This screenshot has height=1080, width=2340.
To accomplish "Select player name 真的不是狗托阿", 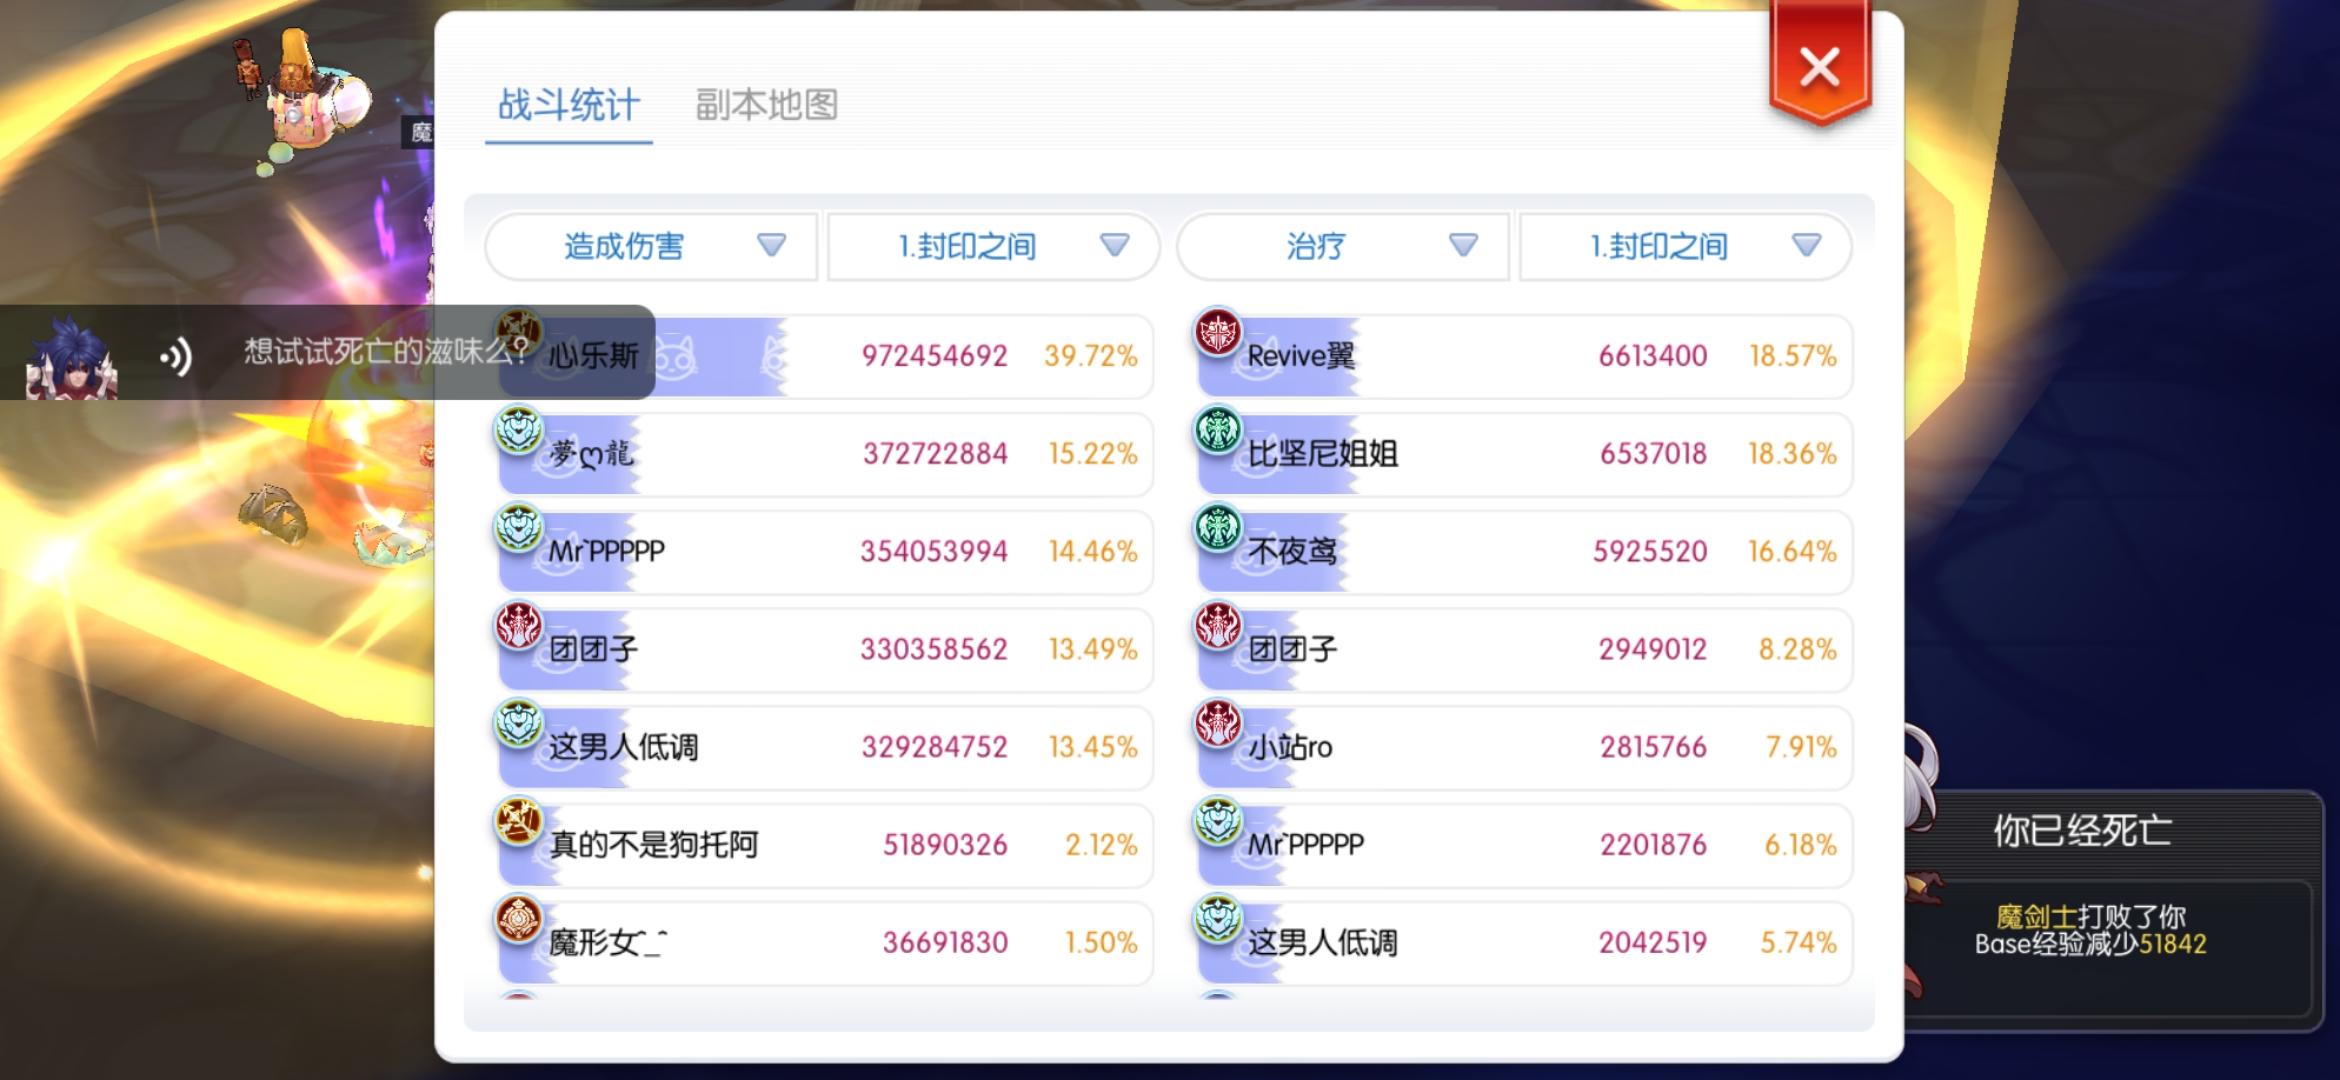I will click(x=654, y=845).
